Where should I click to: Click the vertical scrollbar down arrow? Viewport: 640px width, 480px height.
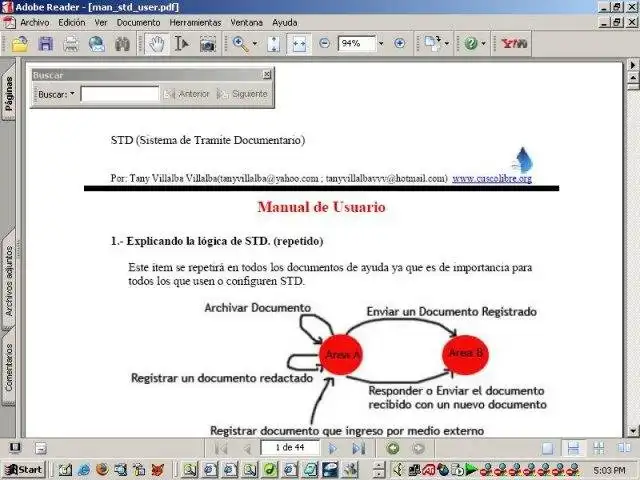coord(633,431)
